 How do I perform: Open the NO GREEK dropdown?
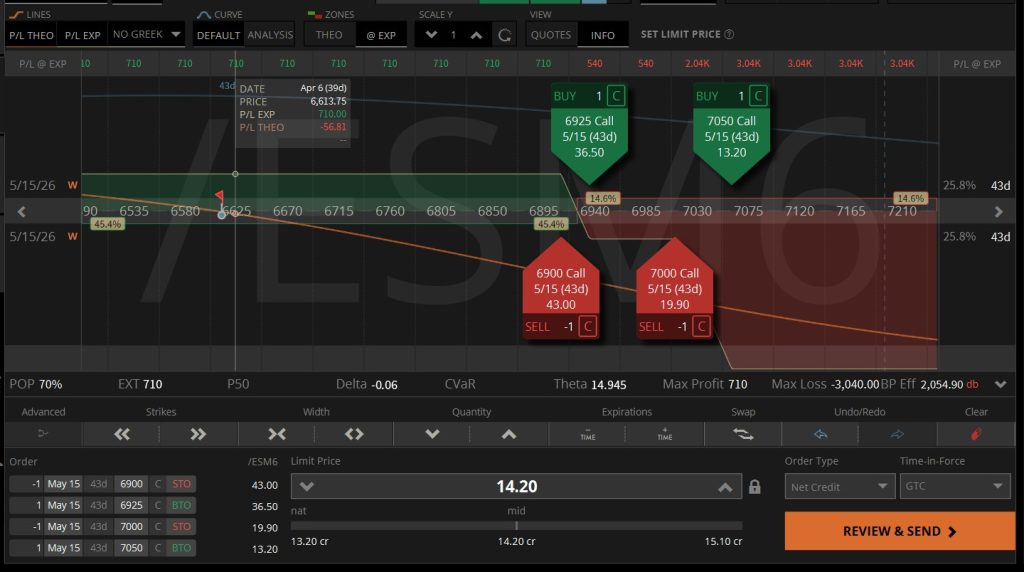tap(146, 34)
